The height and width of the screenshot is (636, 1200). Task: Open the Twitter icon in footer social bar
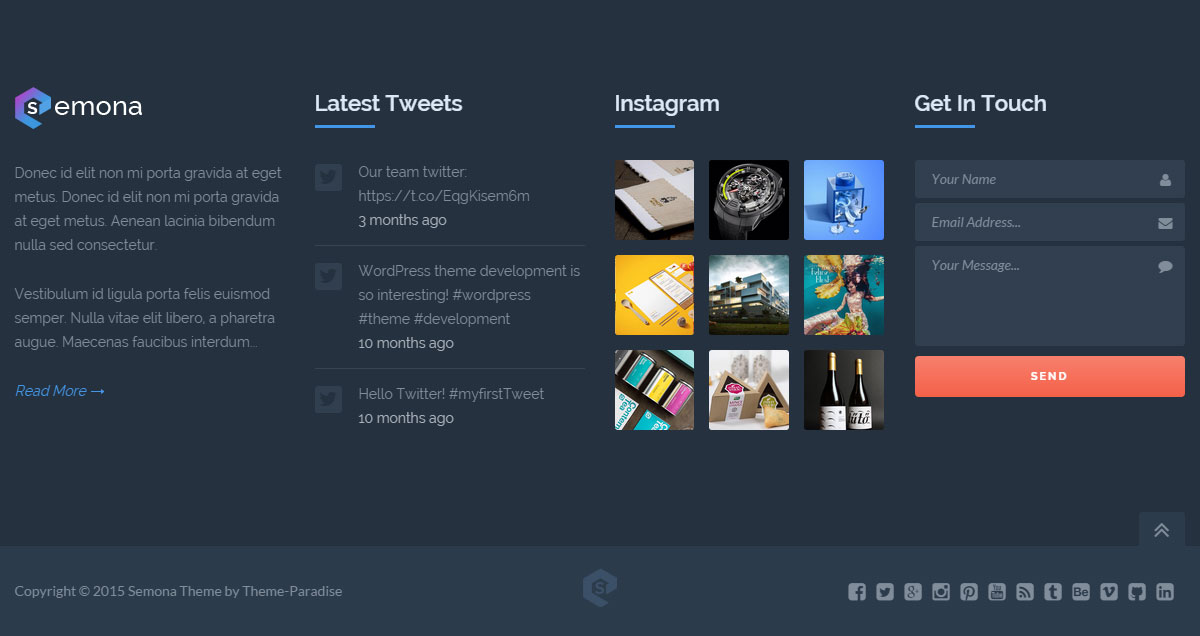coord(885,591)
